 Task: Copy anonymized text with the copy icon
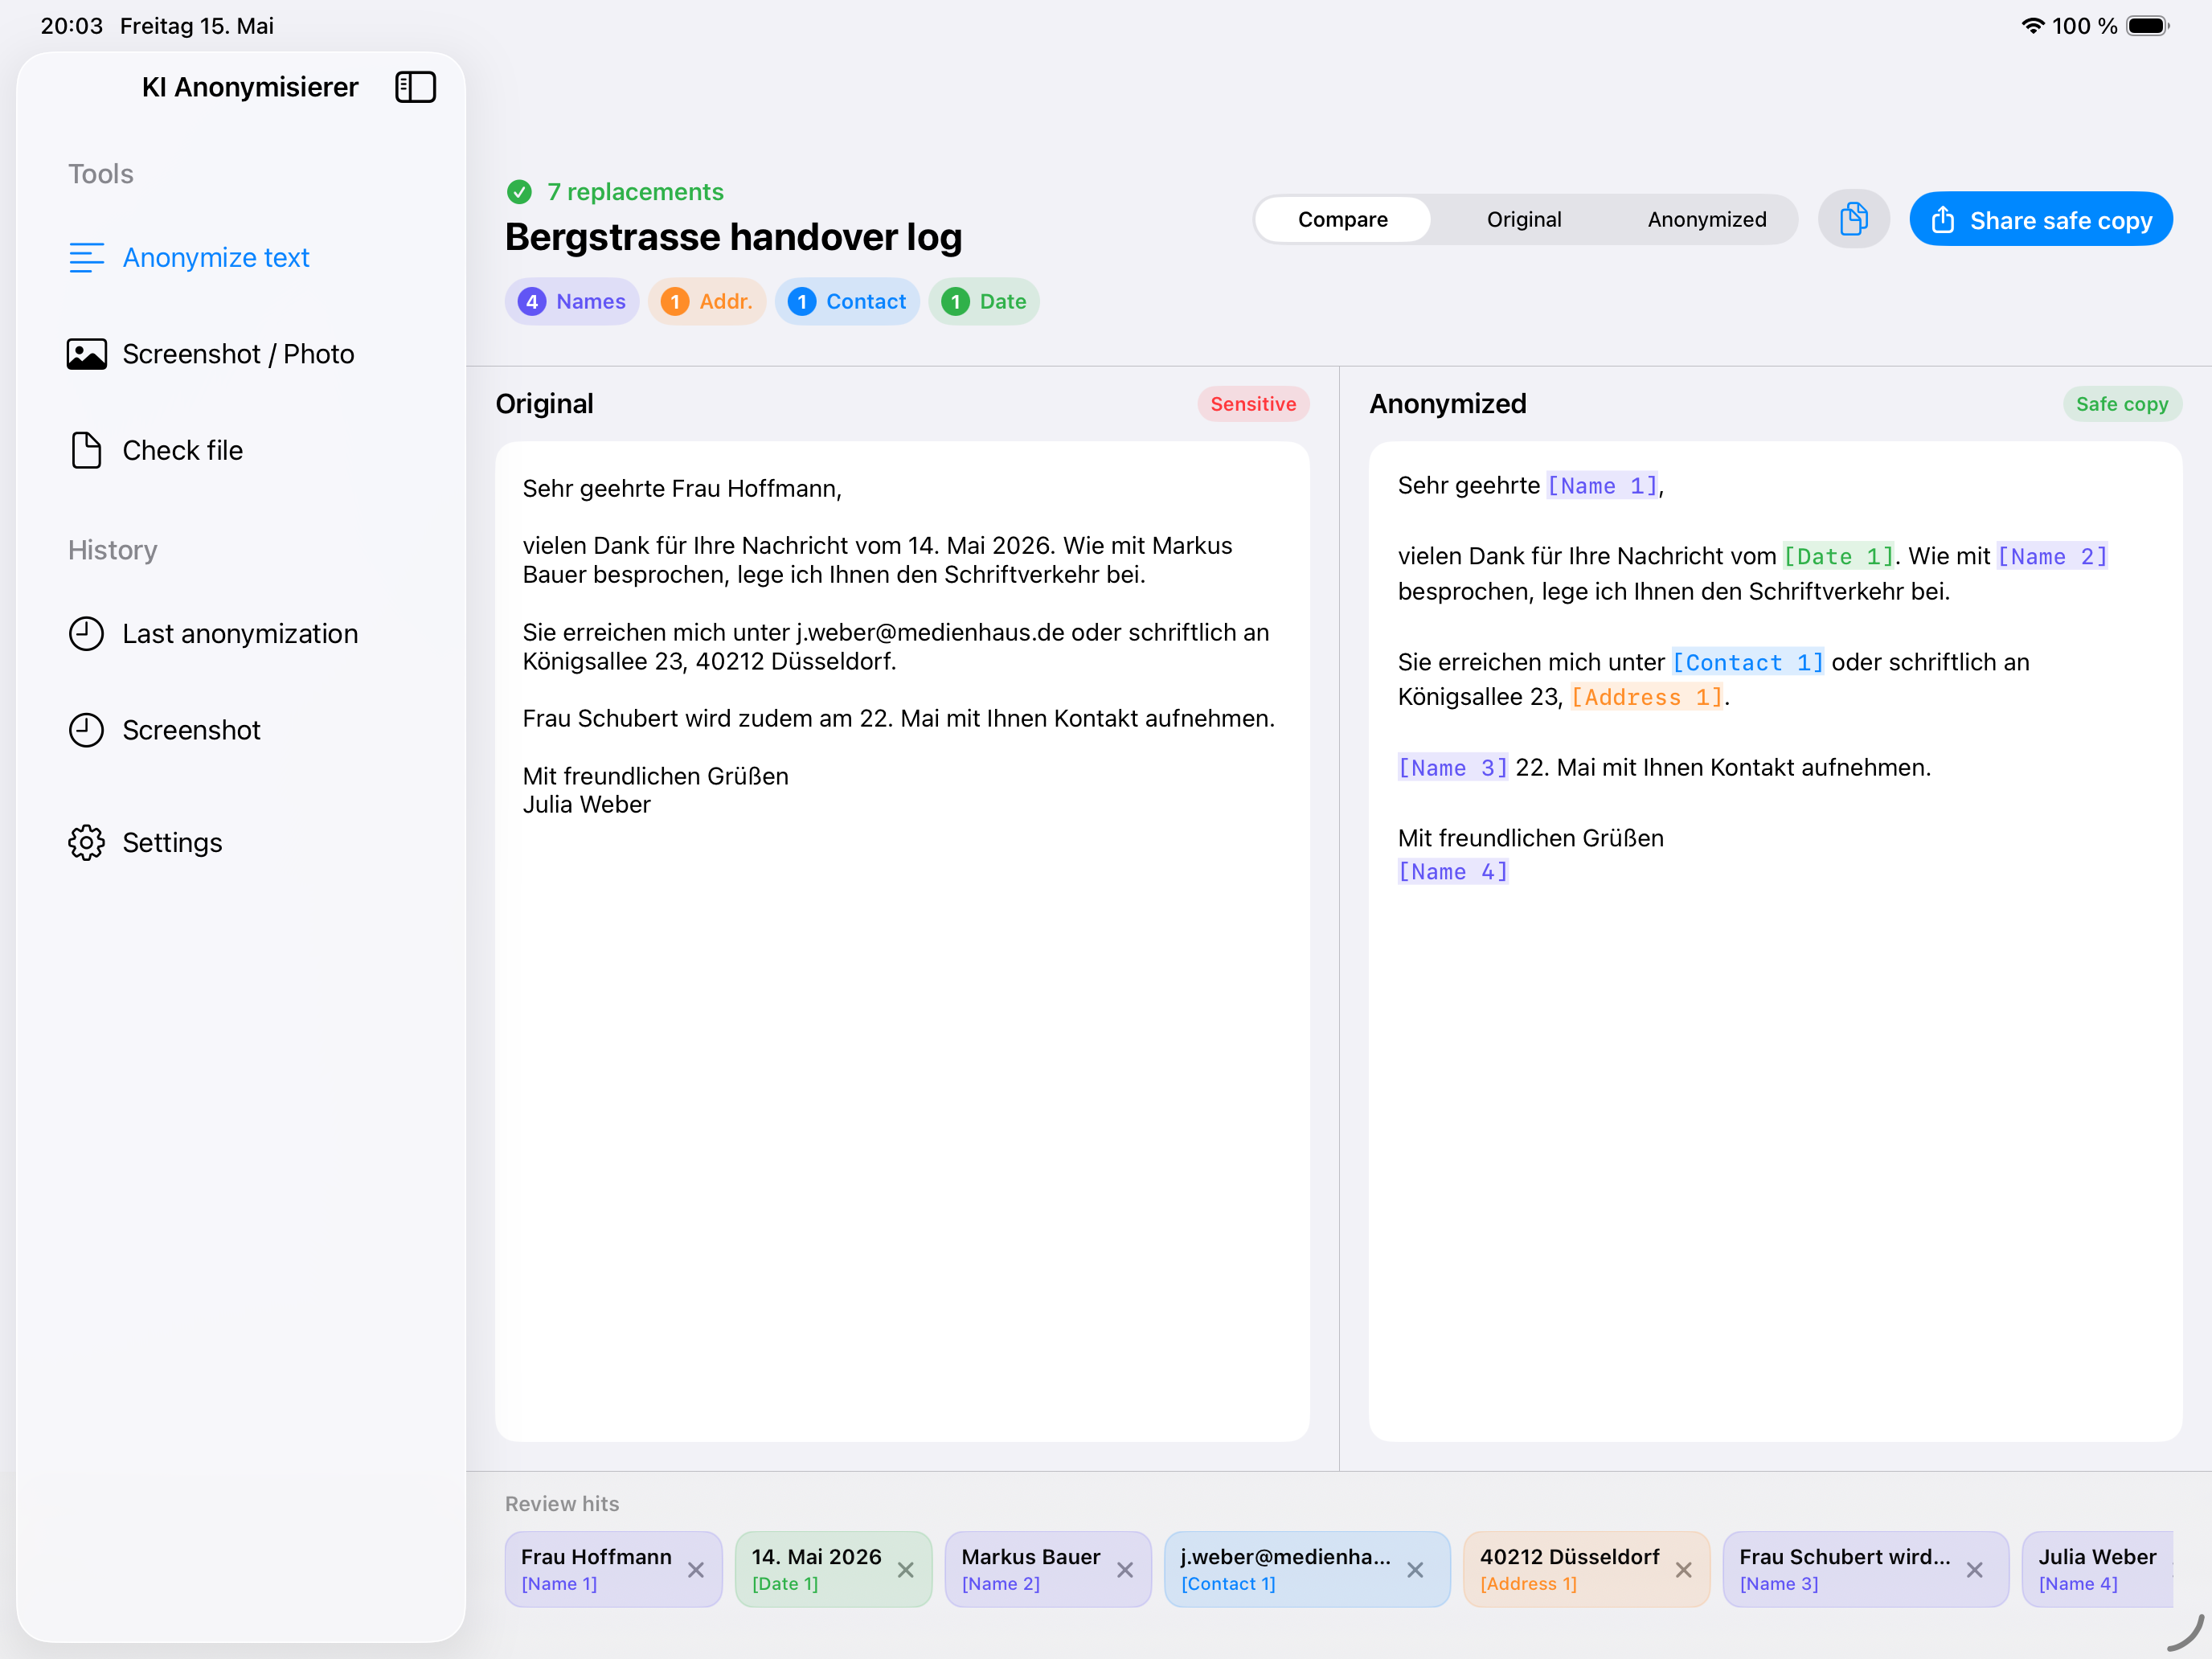coord(1853,219)
